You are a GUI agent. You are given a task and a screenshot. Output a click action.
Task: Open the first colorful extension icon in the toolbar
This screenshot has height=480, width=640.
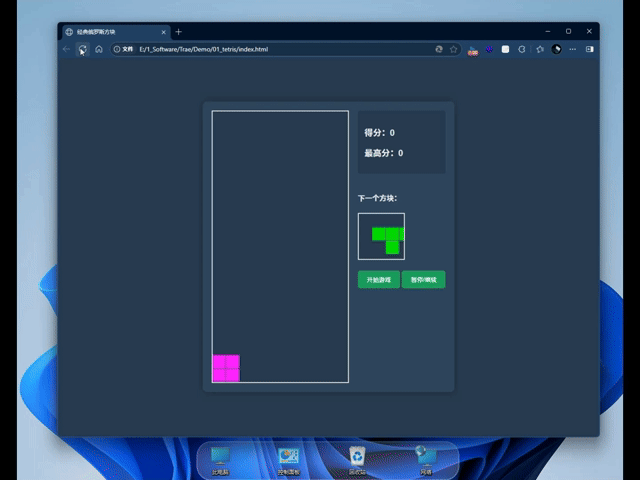coord(473,50)
